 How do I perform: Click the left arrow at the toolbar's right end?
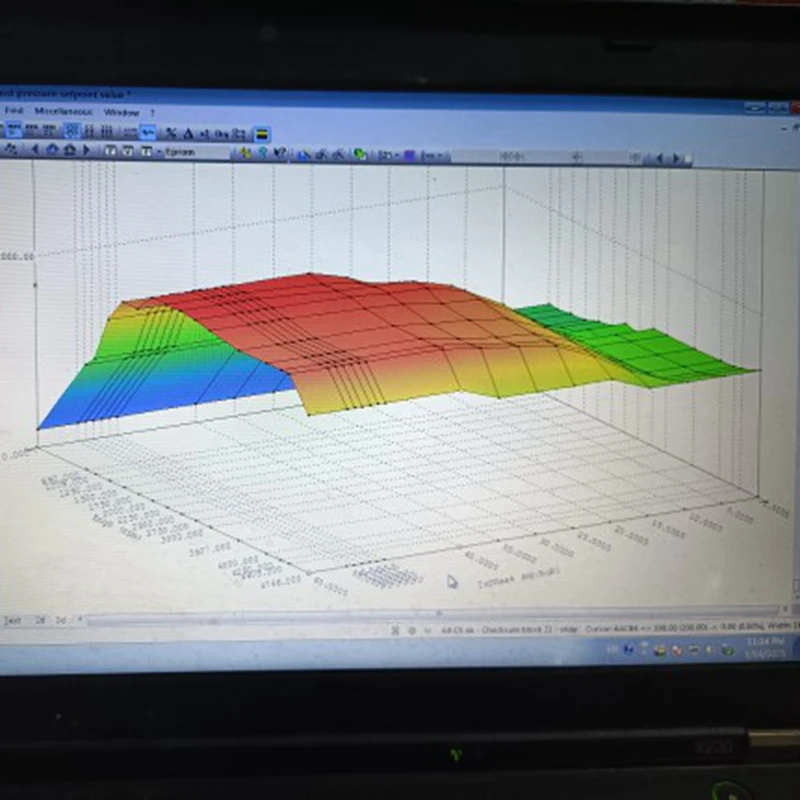click(x=660, y=158)
